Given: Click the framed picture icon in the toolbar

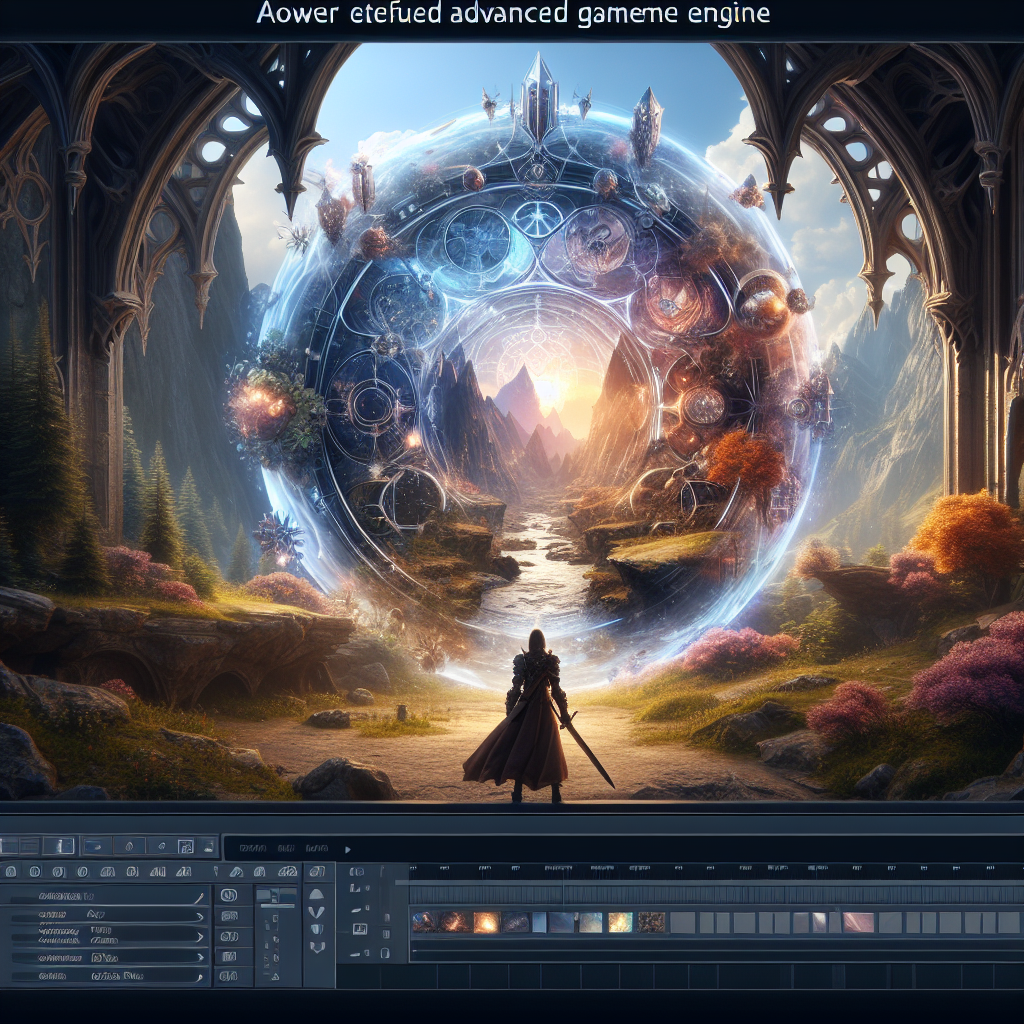Looking at the screenshot, I should click(186, 847).
